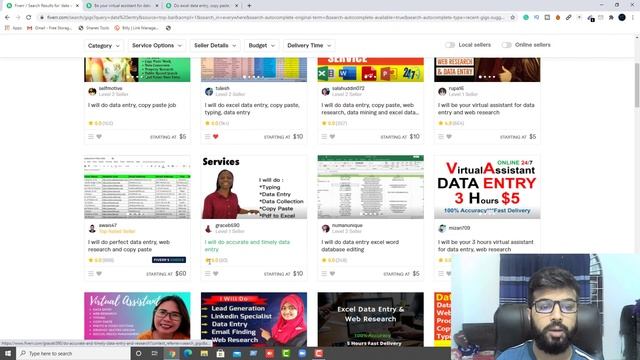Viewport: 640px width, 360px height.
Task: Switch to the 'Be your virtual assistant' tab
Action: (122, 6)
